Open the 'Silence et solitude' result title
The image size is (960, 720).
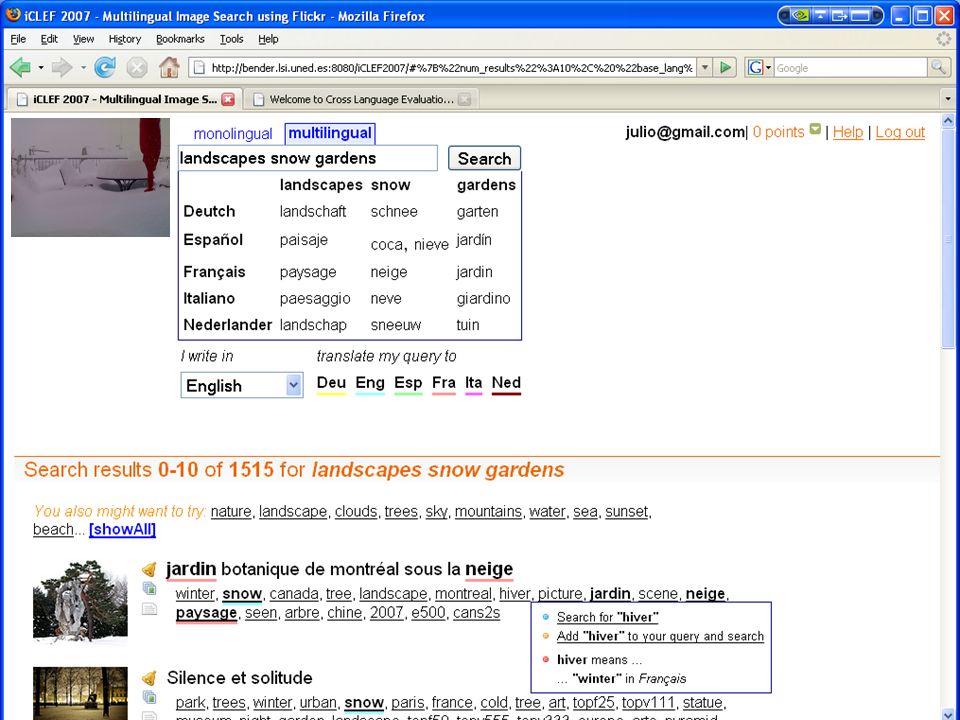[x=239, y=678]
